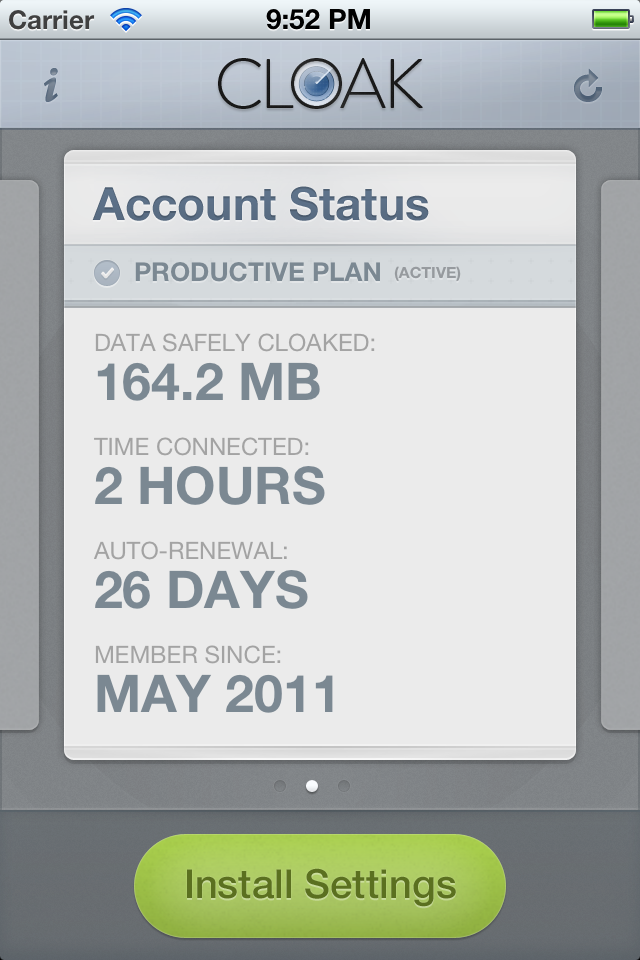Tap the Productive Plan label
Viewport: 640px width, 960px height.
coord(257,272)
